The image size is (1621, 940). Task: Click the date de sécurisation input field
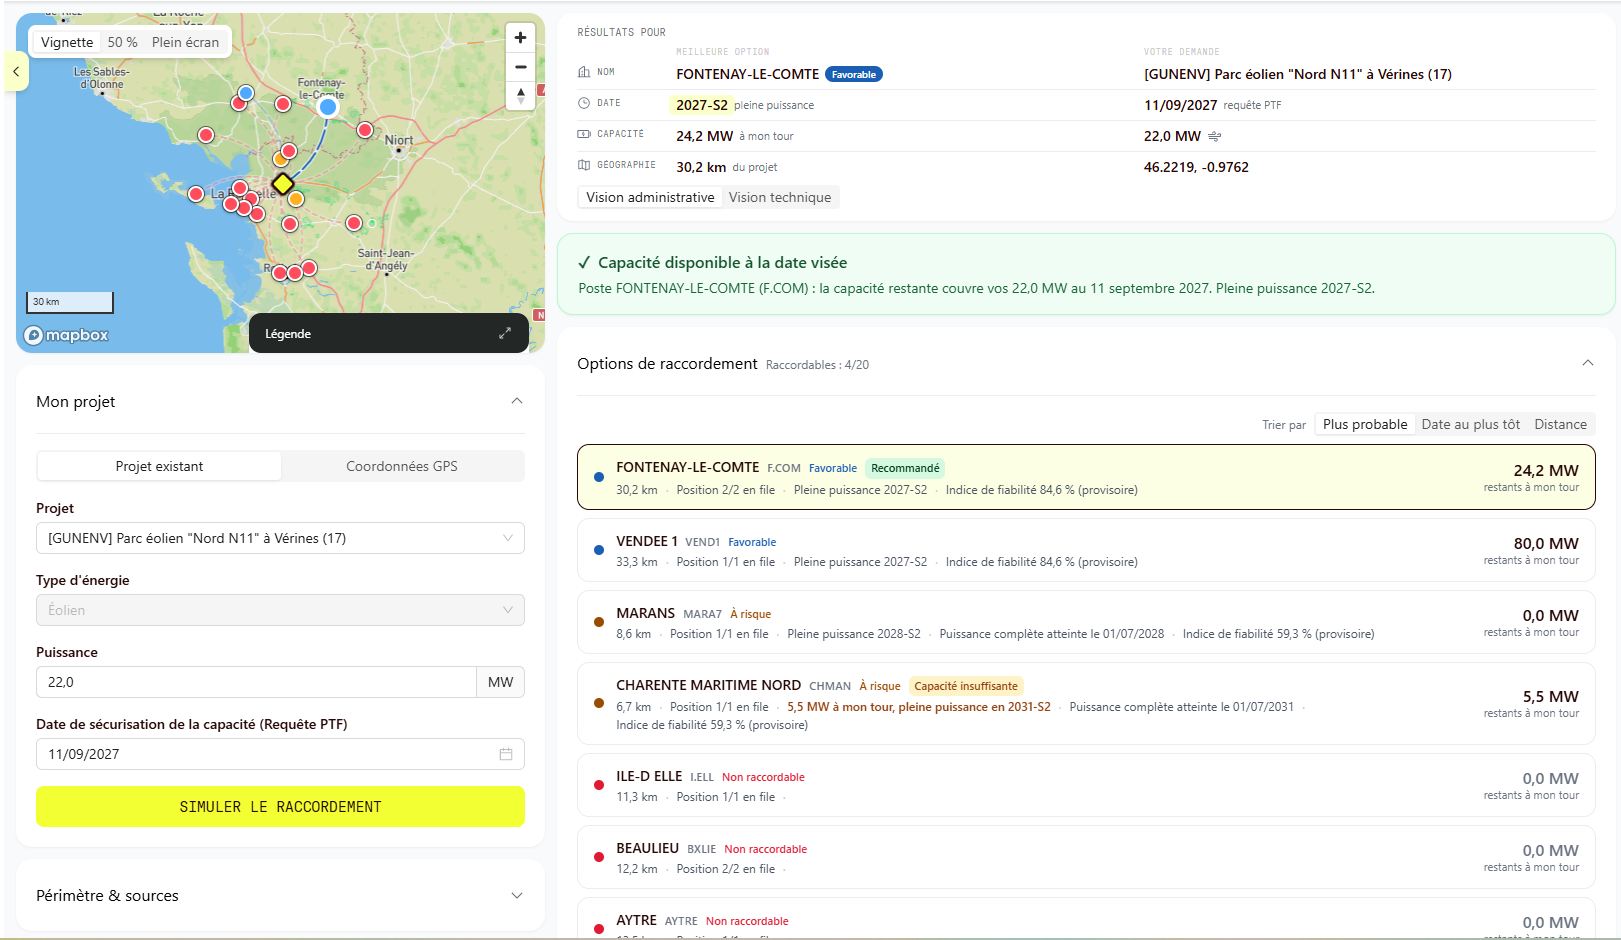(x=280, y=754)
